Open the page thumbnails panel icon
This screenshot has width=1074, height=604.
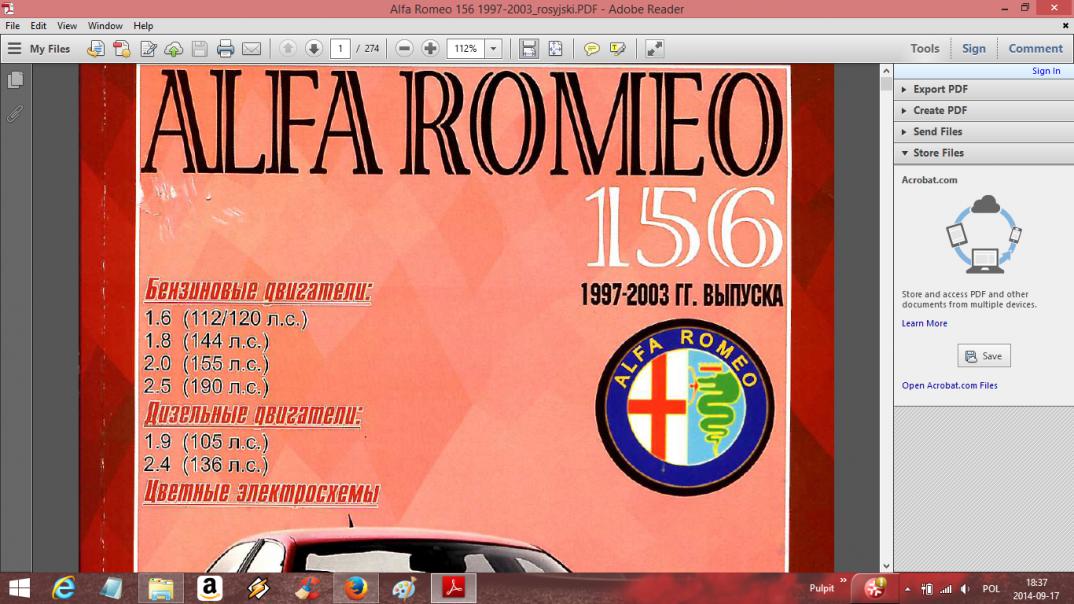click(x=15, y=80)
